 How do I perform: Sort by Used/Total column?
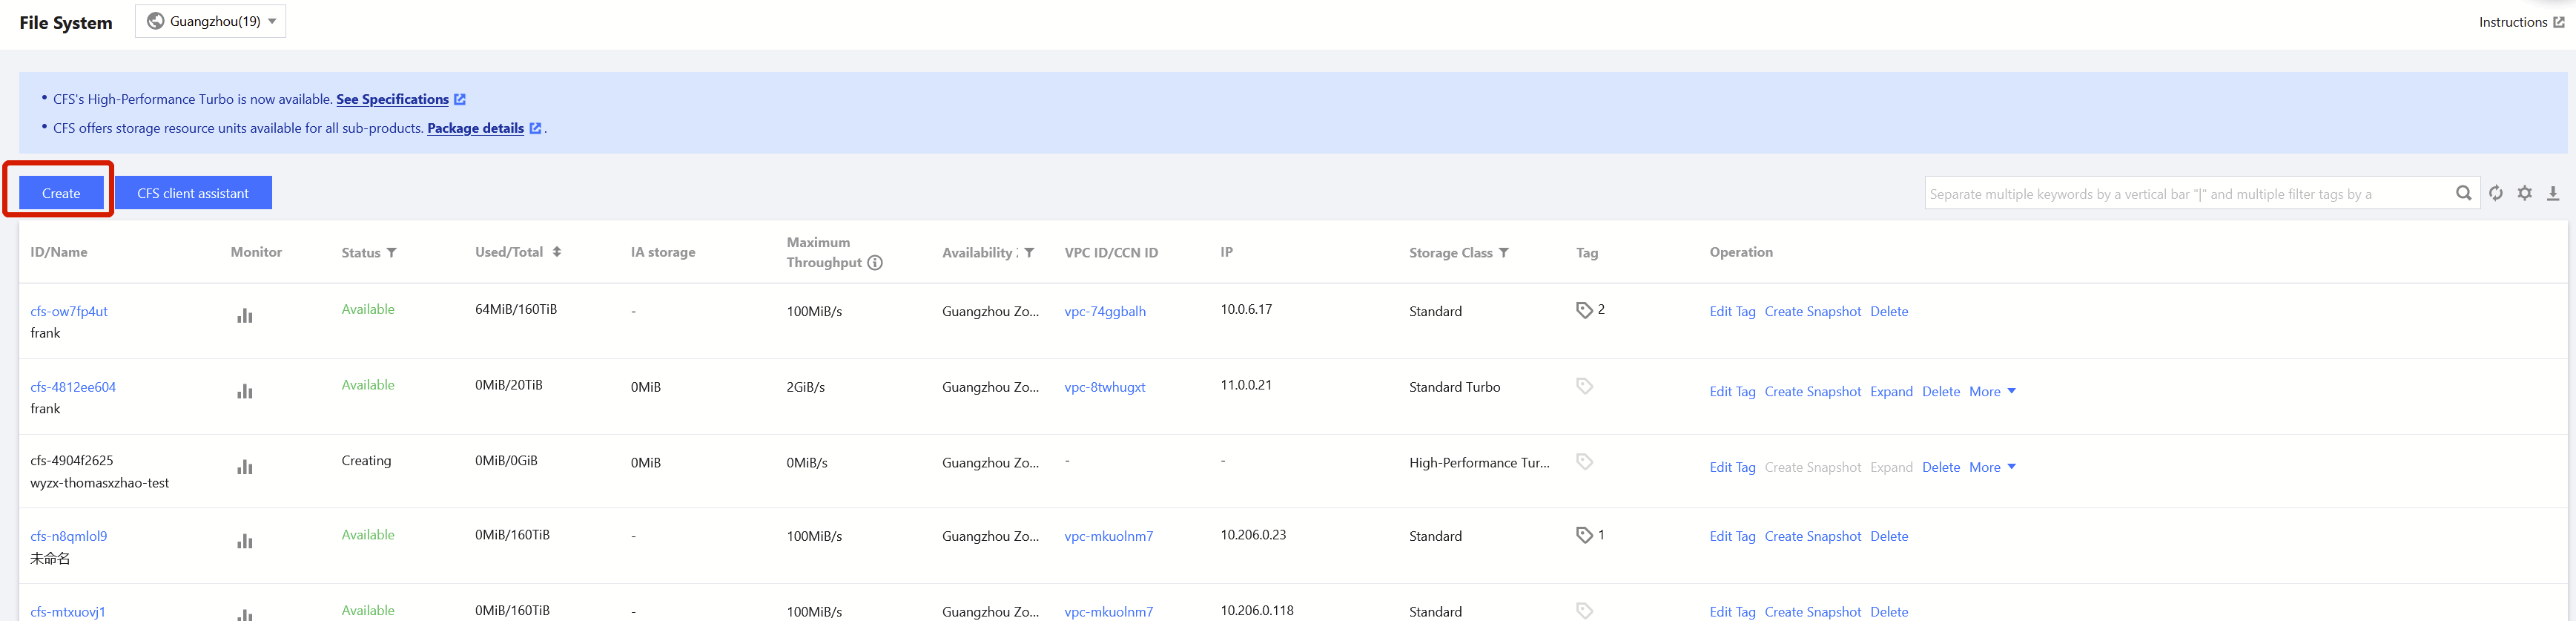[557, 252]
